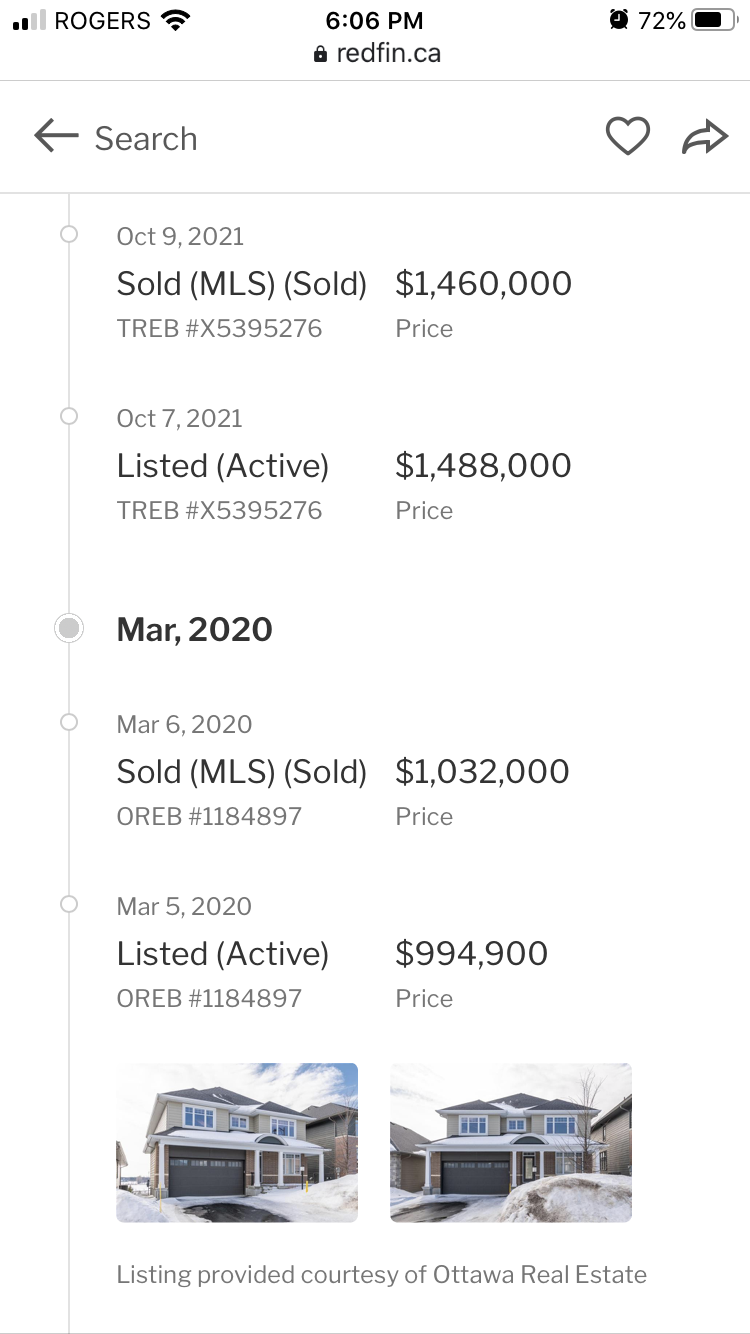750x1334 pixels.
Task: Tap the $1,460,000 sold price entry
Action: pos(483,284)
